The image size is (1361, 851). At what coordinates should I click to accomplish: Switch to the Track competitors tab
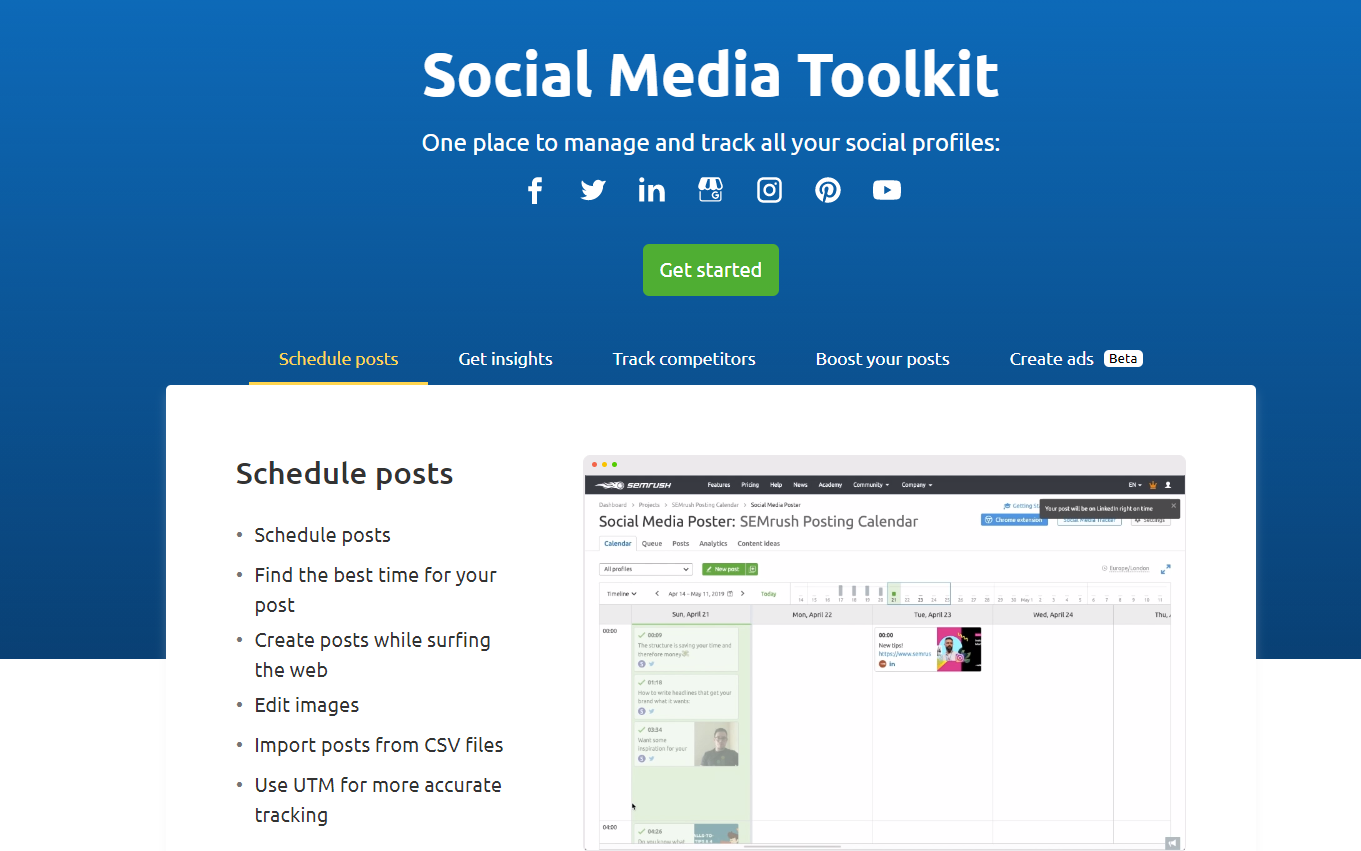click(x=684, y=359)
